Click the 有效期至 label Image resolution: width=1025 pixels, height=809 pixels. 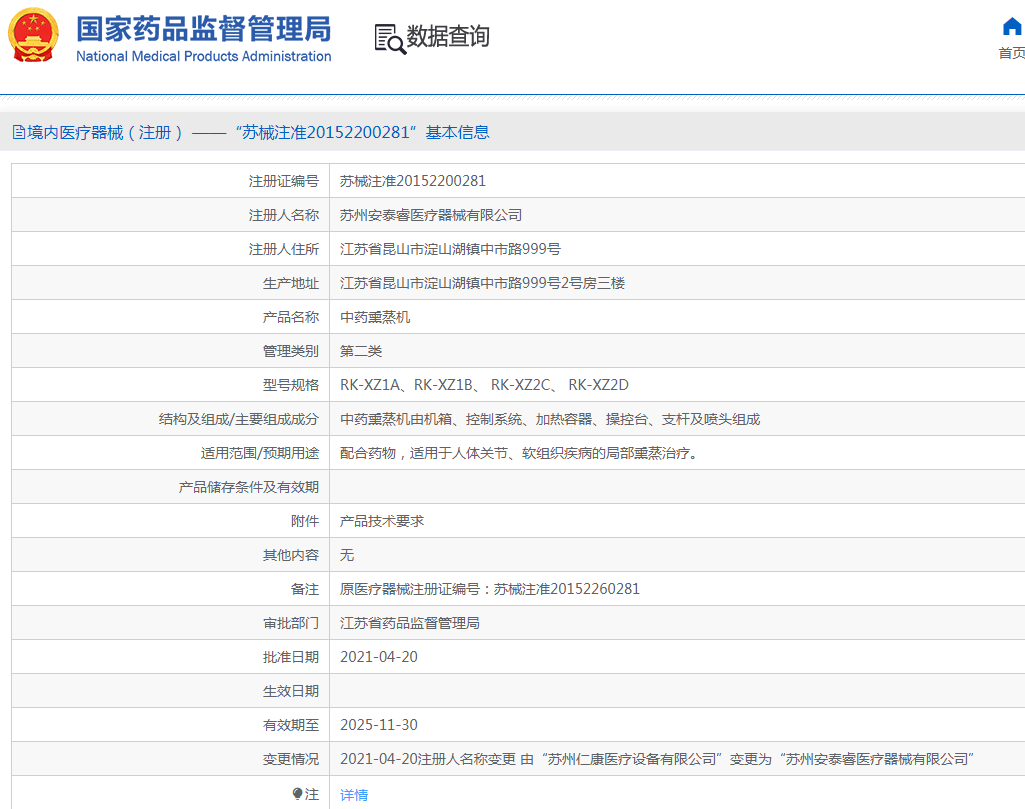(x=291, y=725)
